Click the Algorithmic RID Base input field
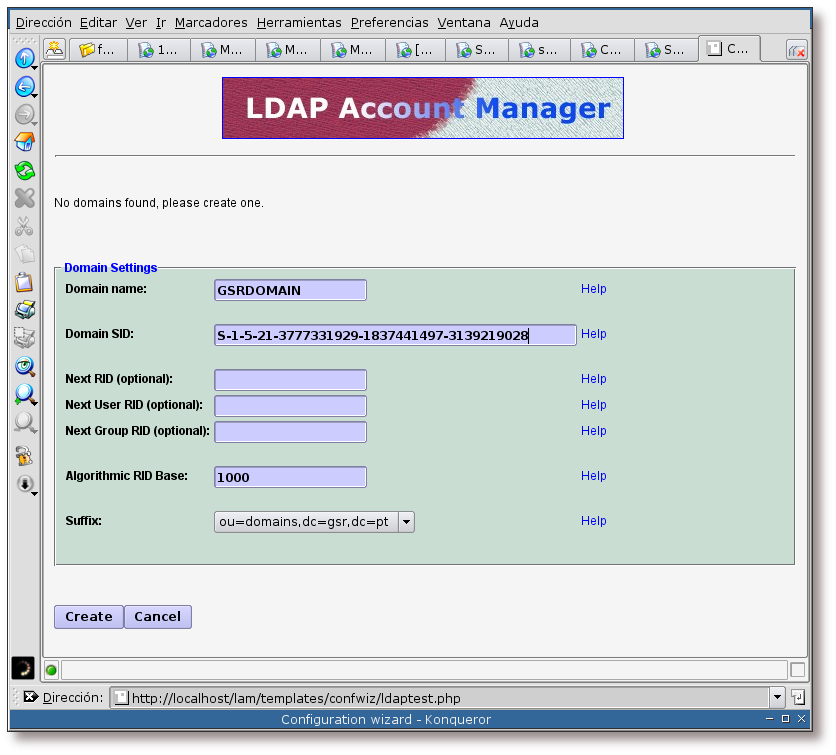Screen dimensions: 836x755 click(x=290, y=477)
